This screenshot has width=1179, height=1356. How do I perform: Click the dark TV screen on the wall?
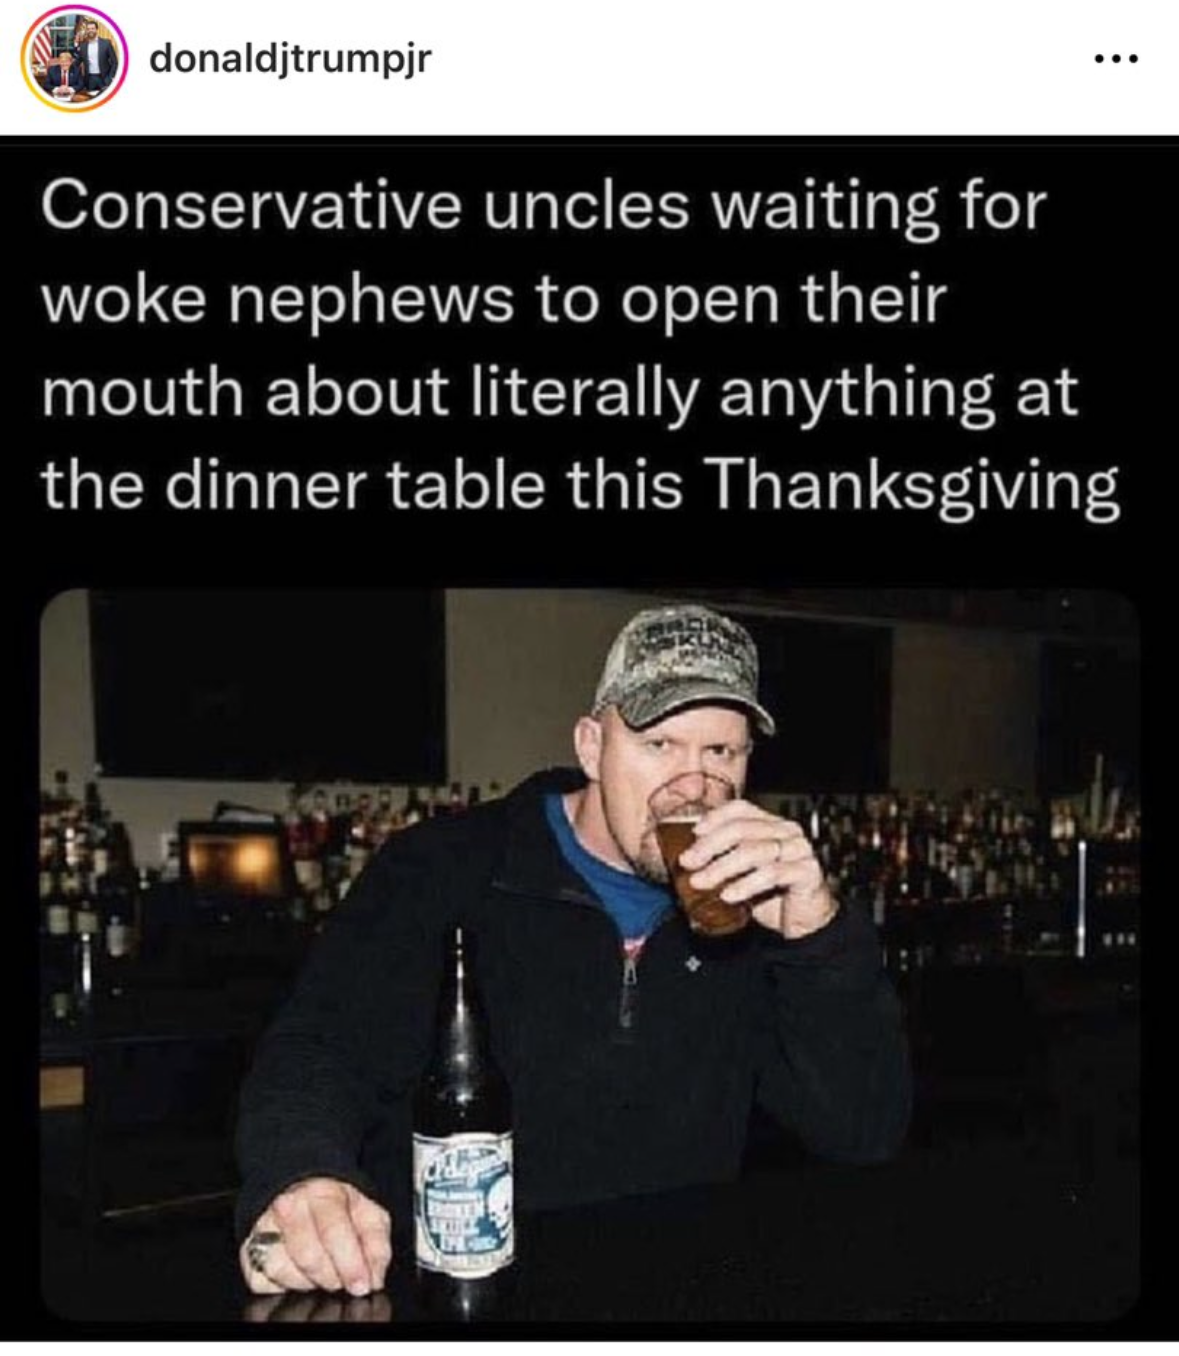[267, 685]
